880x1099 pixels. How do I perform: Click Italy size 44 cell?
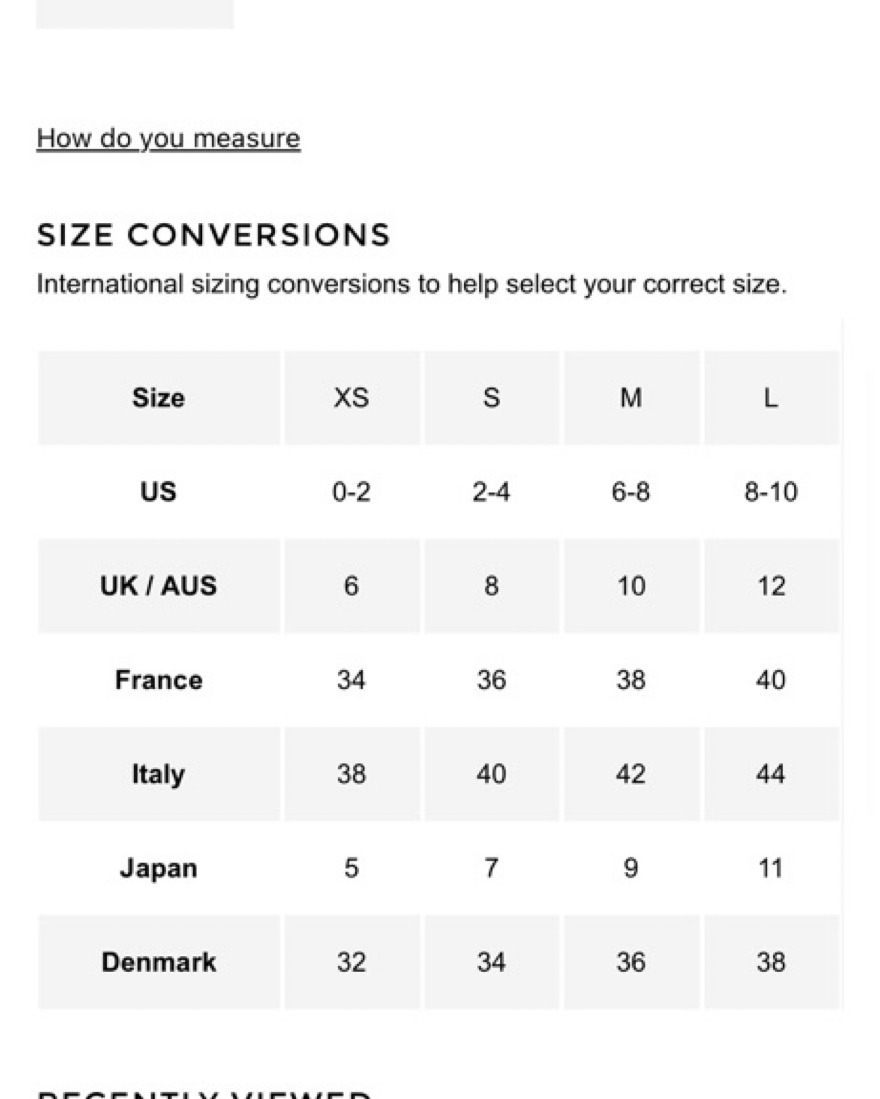tap(771, 774)
